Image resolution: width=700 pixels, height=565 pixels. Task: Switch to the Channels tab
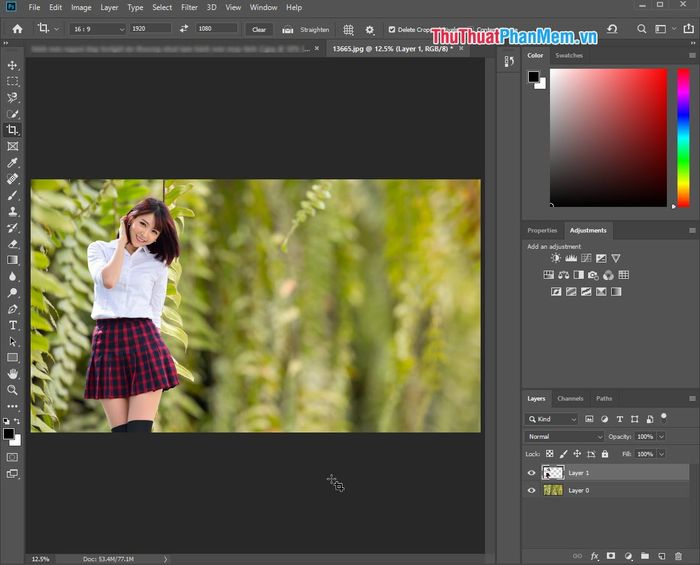point(570,398)
